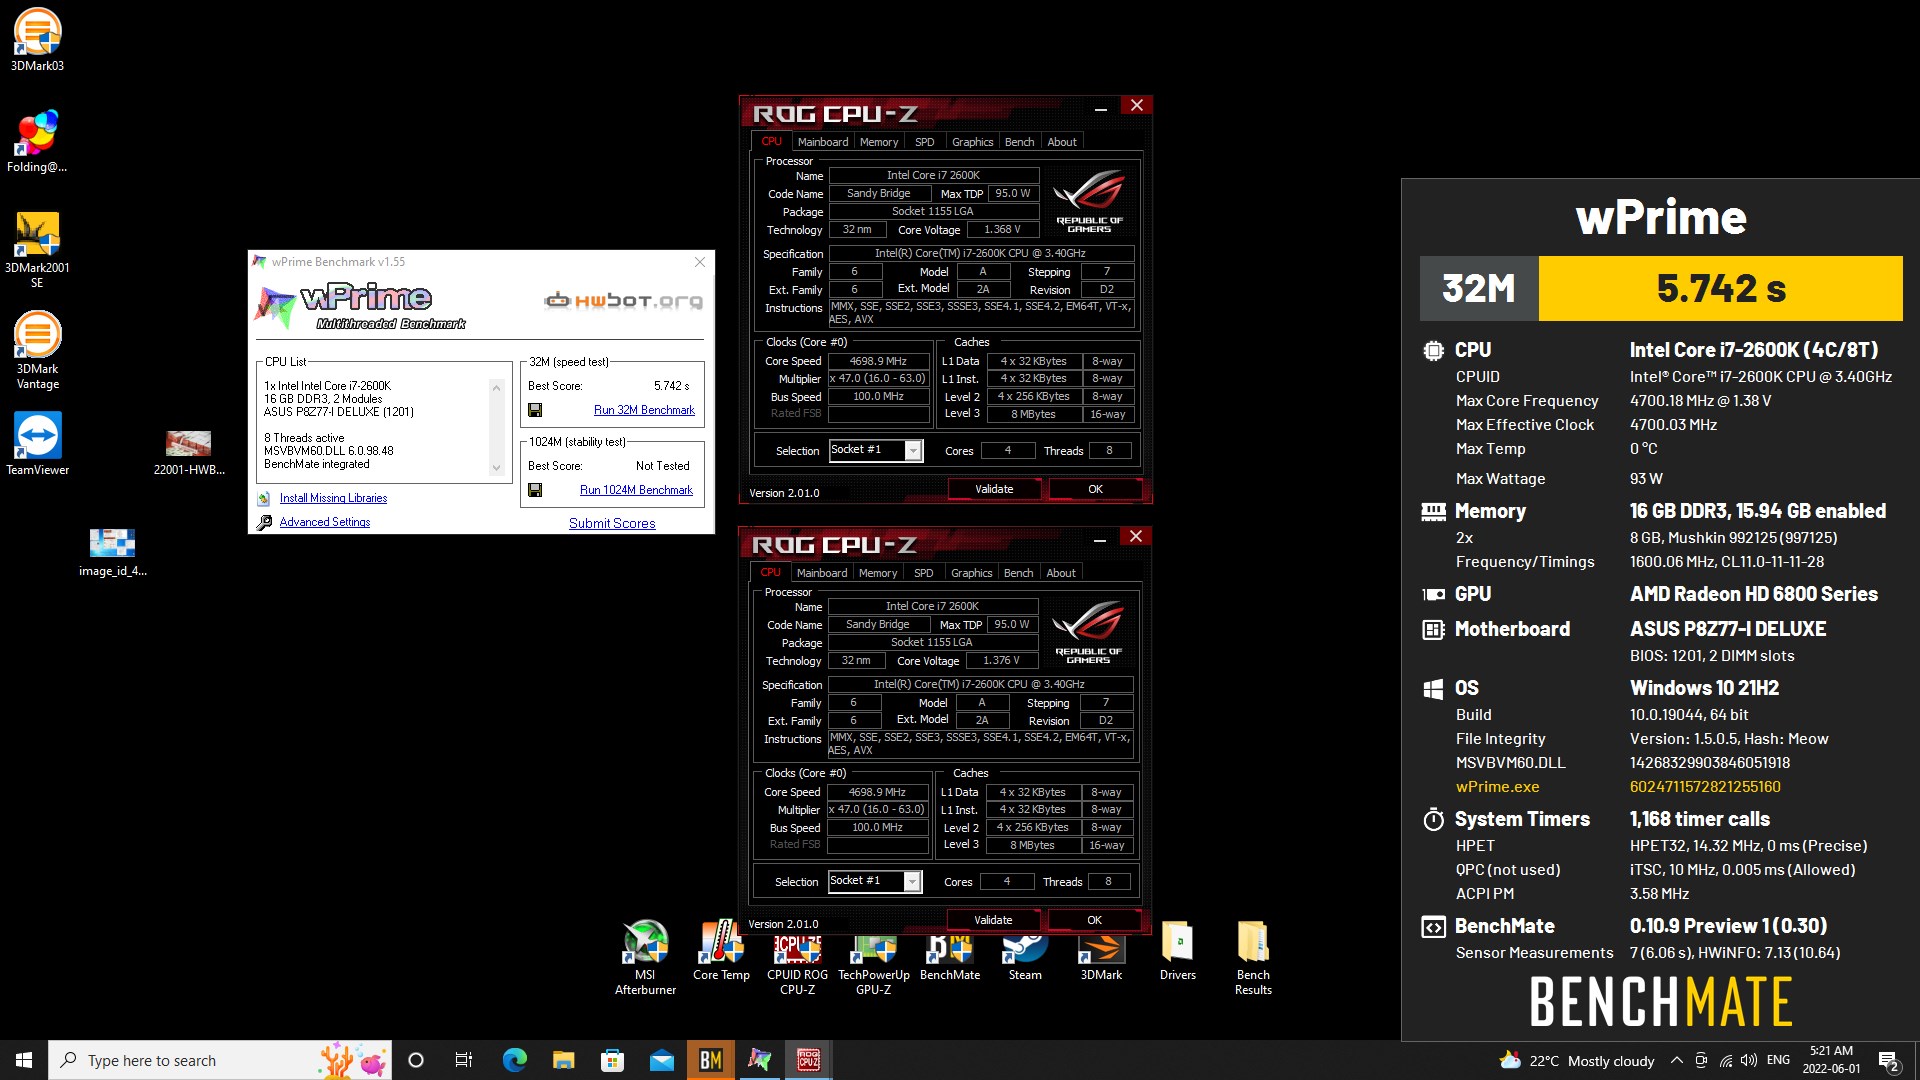
Task: Open the MSI Afterburner desktop shortcut
Action: (x=645, y=958)
